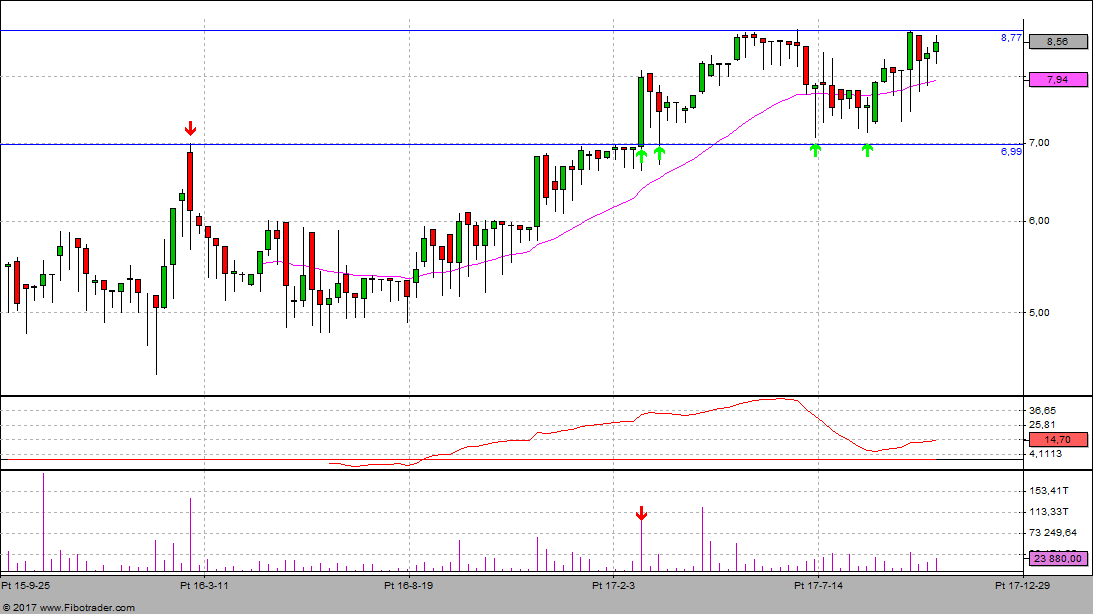Click the date label Pt 15-9-25
The image size is (1093, 614).
[26, 585]
